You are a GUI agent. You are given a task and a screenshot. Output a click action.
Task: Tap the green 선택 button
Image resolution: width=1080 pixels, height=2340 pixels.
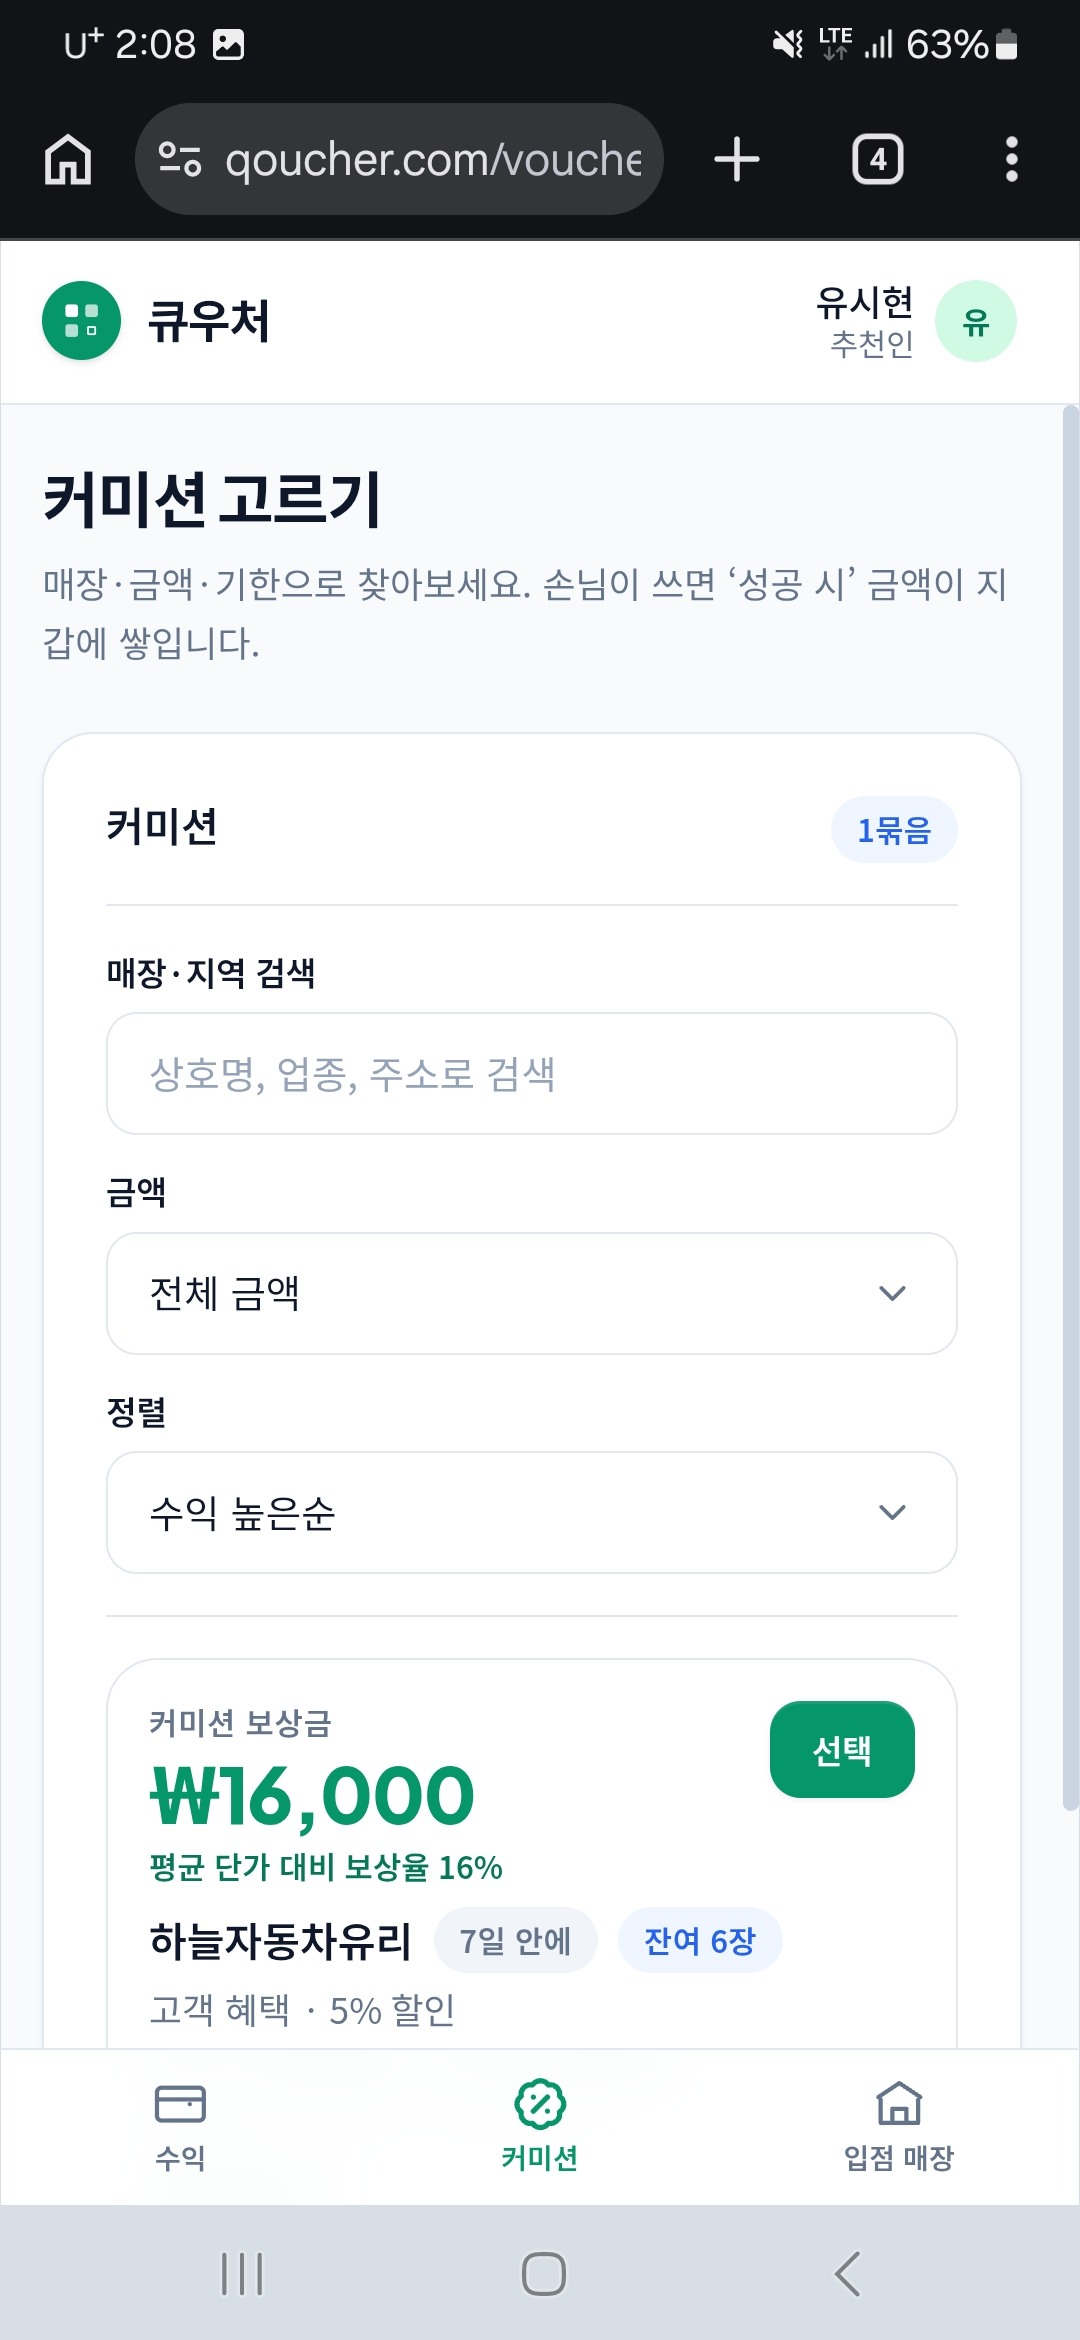click(x=842, y=1749)
